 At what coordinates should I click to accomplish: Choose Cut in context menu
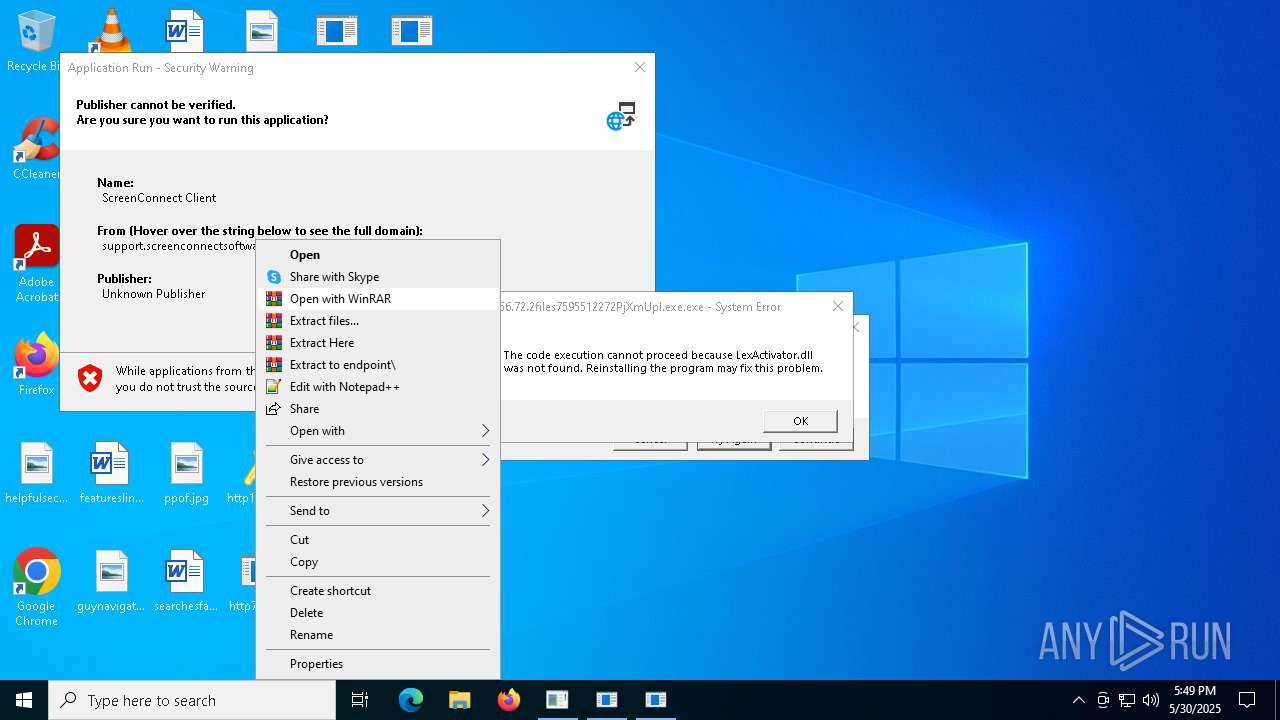(x=378, y=540)
